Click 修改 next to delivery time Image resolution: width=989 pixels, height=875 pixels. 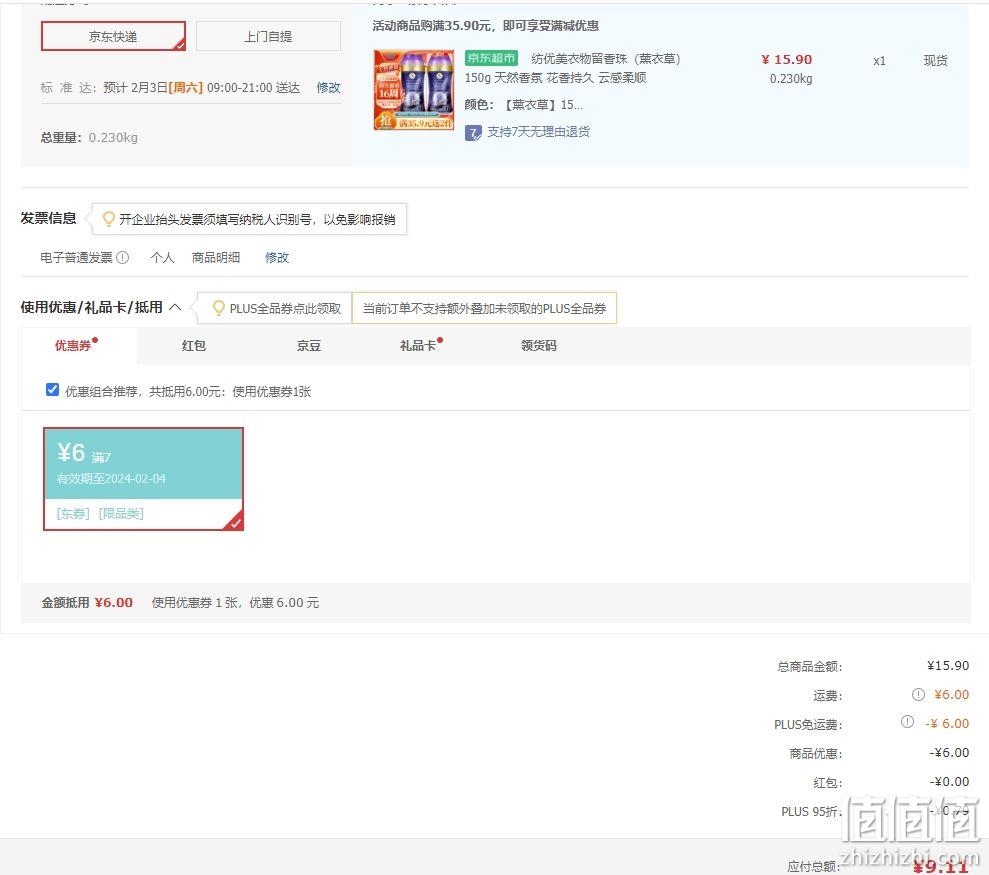point(328,88)
